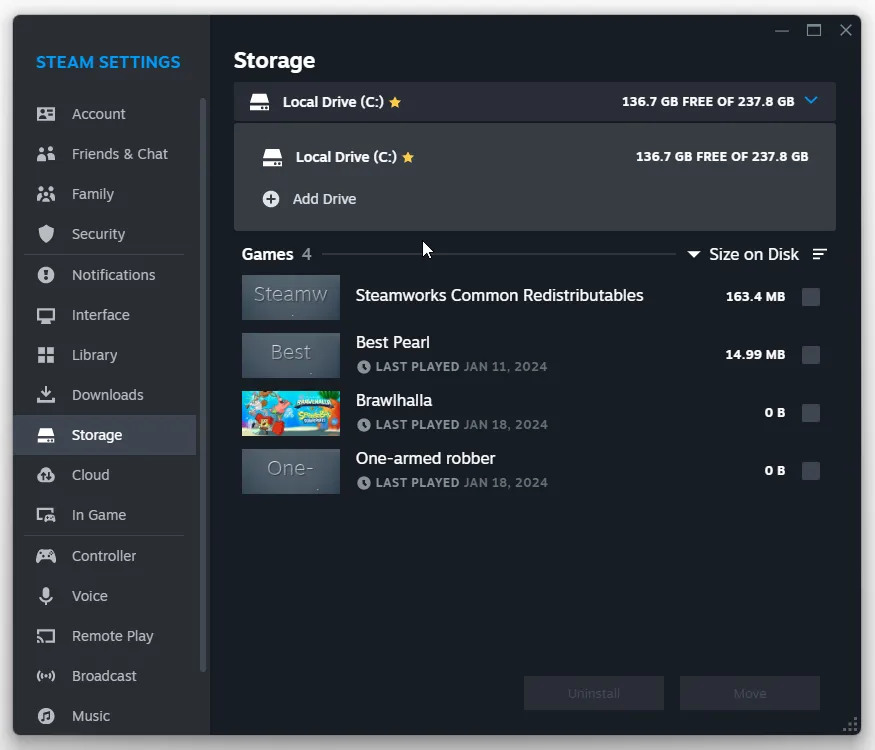The width and height of the screenshot is (875, 750).
Task: Tick the Best Pearl checkbox
Action: pos(811,355)
